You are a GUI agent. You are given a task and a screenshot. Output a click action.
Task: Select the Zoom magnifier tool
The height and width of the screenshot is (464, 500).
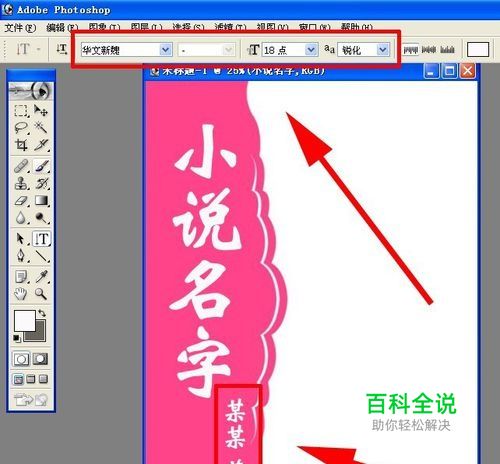point(41,294)
